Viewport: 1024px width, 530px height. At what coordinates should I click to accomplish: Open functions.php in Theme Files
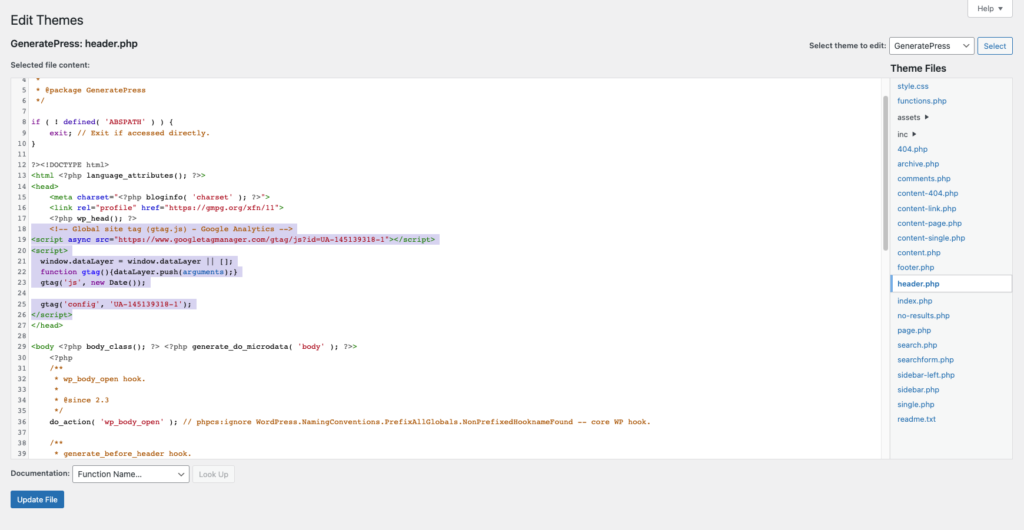click(921, 101)
